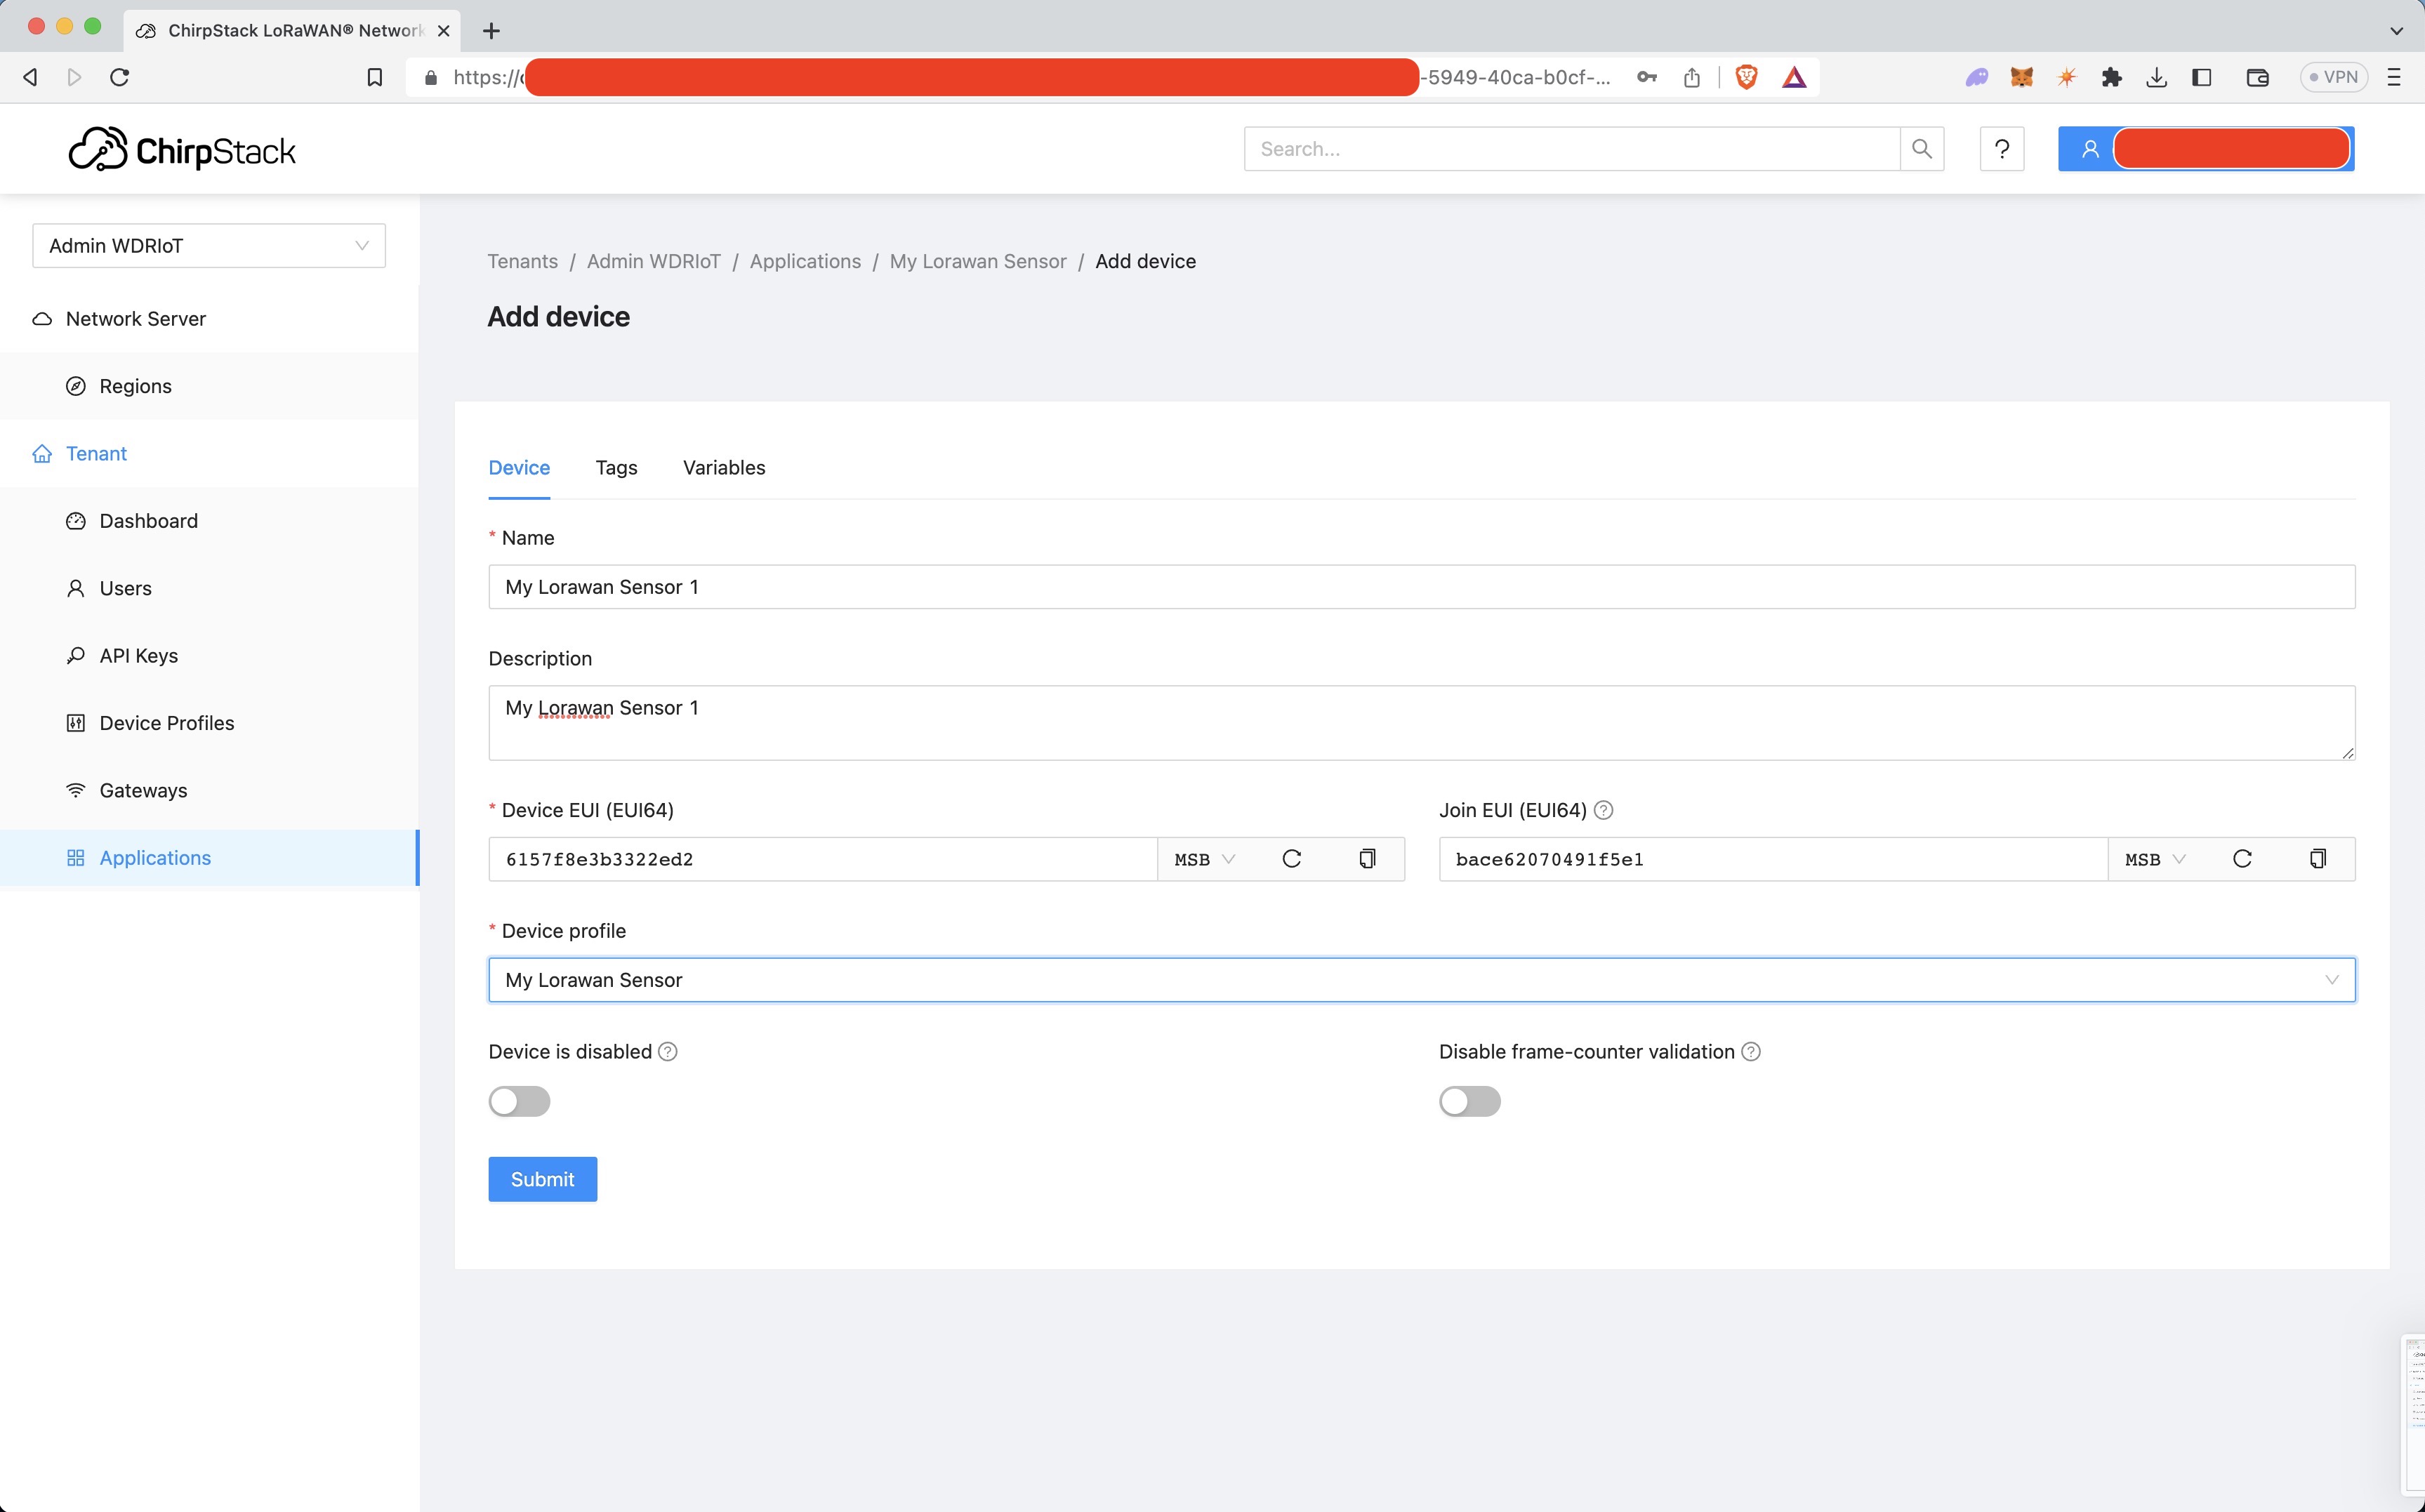Open the Admin WDRIoT tenant dropdown

coord(208,246)
